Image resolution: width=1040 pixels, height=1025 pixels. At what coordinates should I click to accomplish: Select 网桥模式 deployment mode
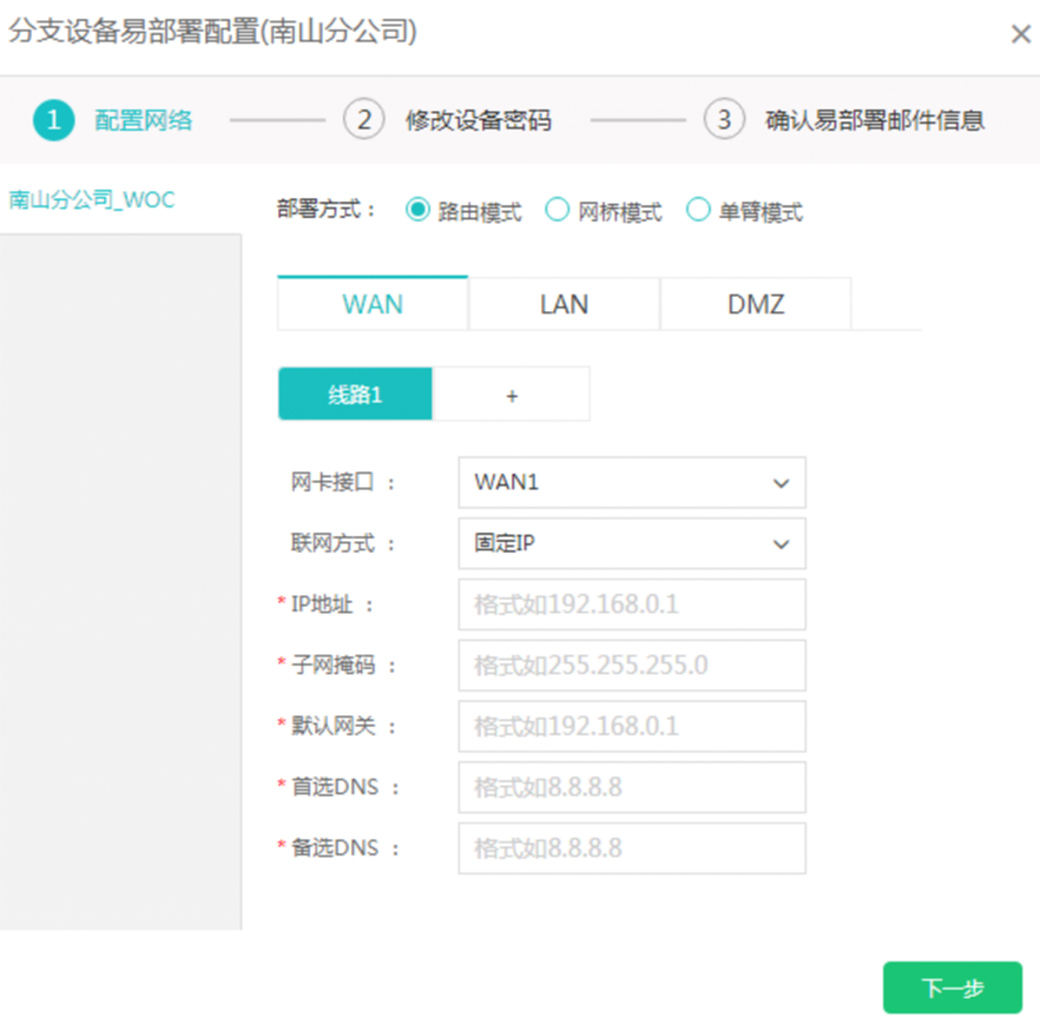click(558, 211)
